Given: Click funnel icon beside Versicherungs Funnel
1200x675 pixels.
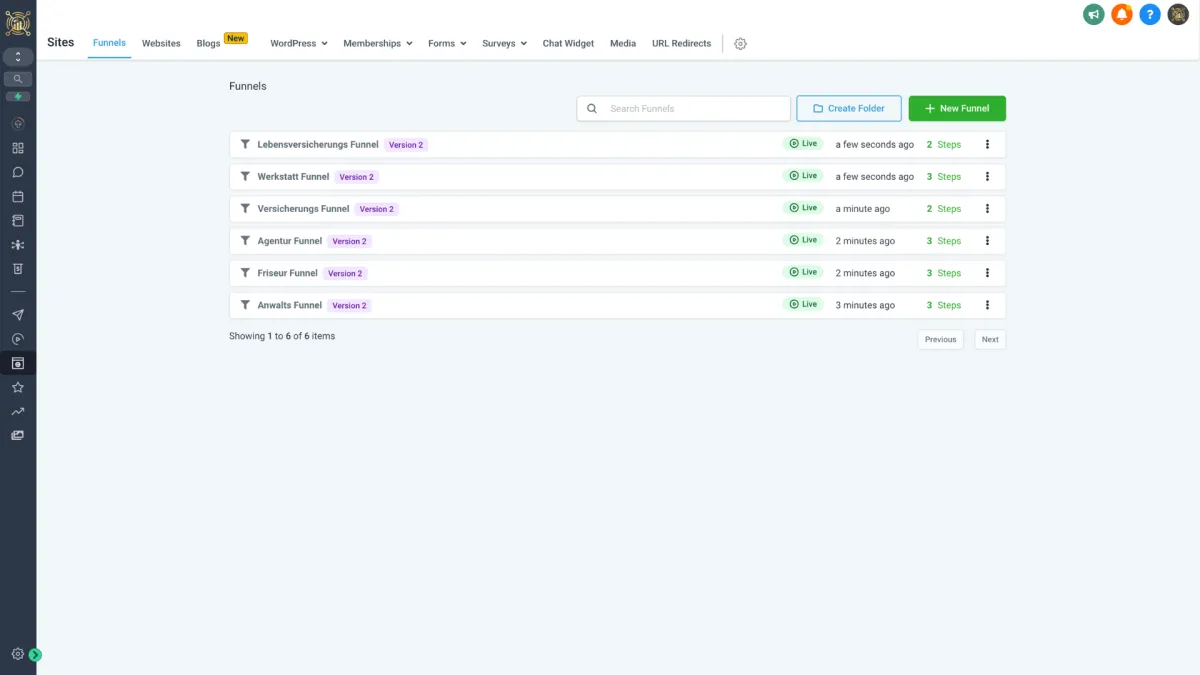Looking at the screenshot, I should (245, 208).
